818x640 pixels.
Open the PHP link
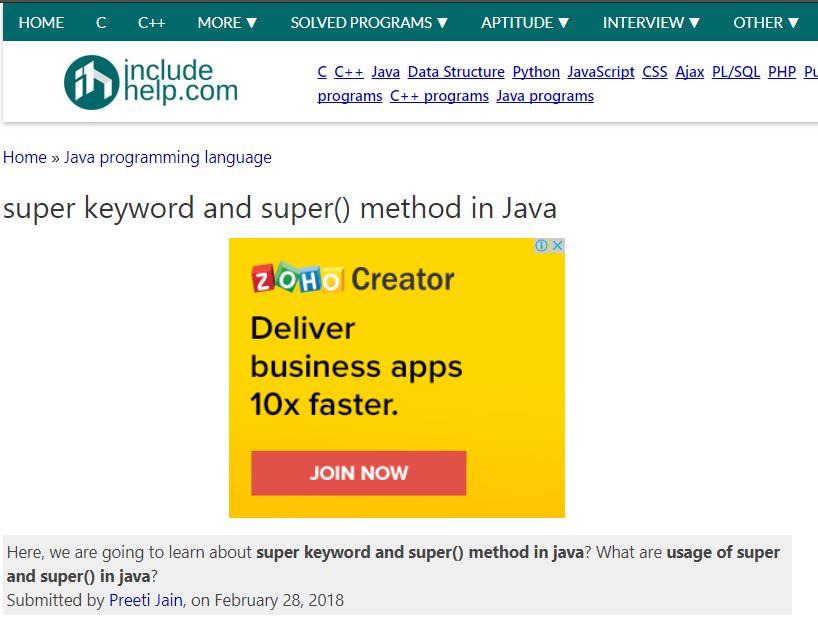(782, 71)
